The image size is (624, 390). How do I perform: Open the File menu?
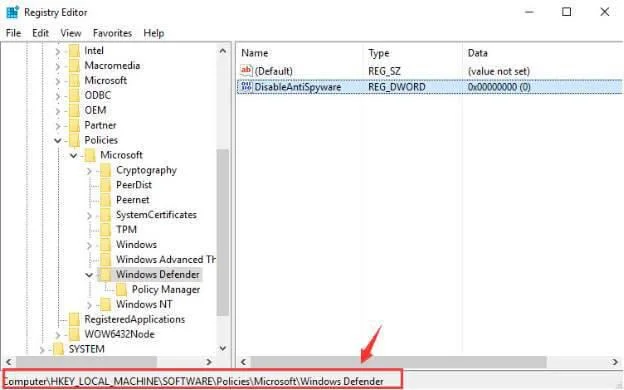click(13, 33)
